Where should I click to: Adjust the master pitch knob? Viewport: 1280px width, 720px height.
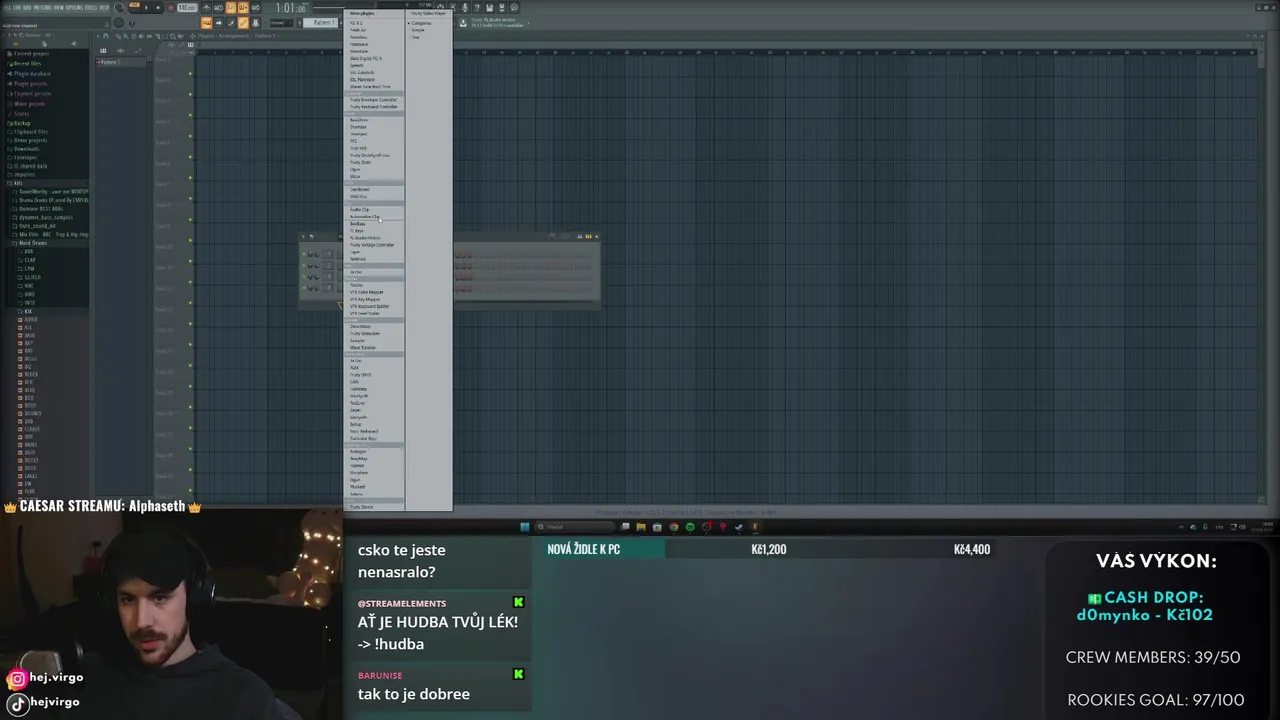[x=118, y=22]
